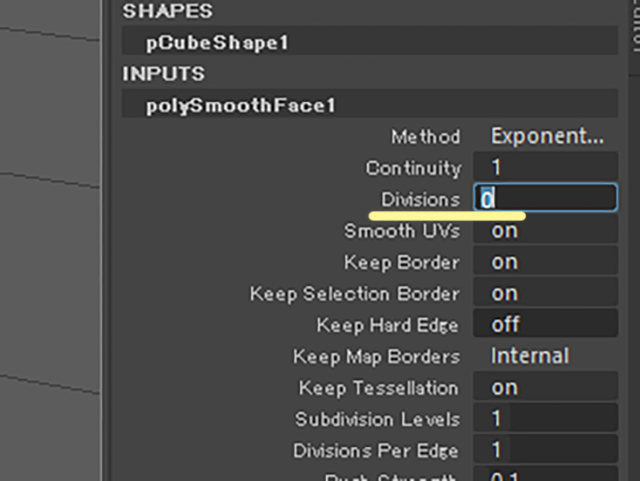
Task: Collapse the polySmoothFace1 input node
Action: 370,105
